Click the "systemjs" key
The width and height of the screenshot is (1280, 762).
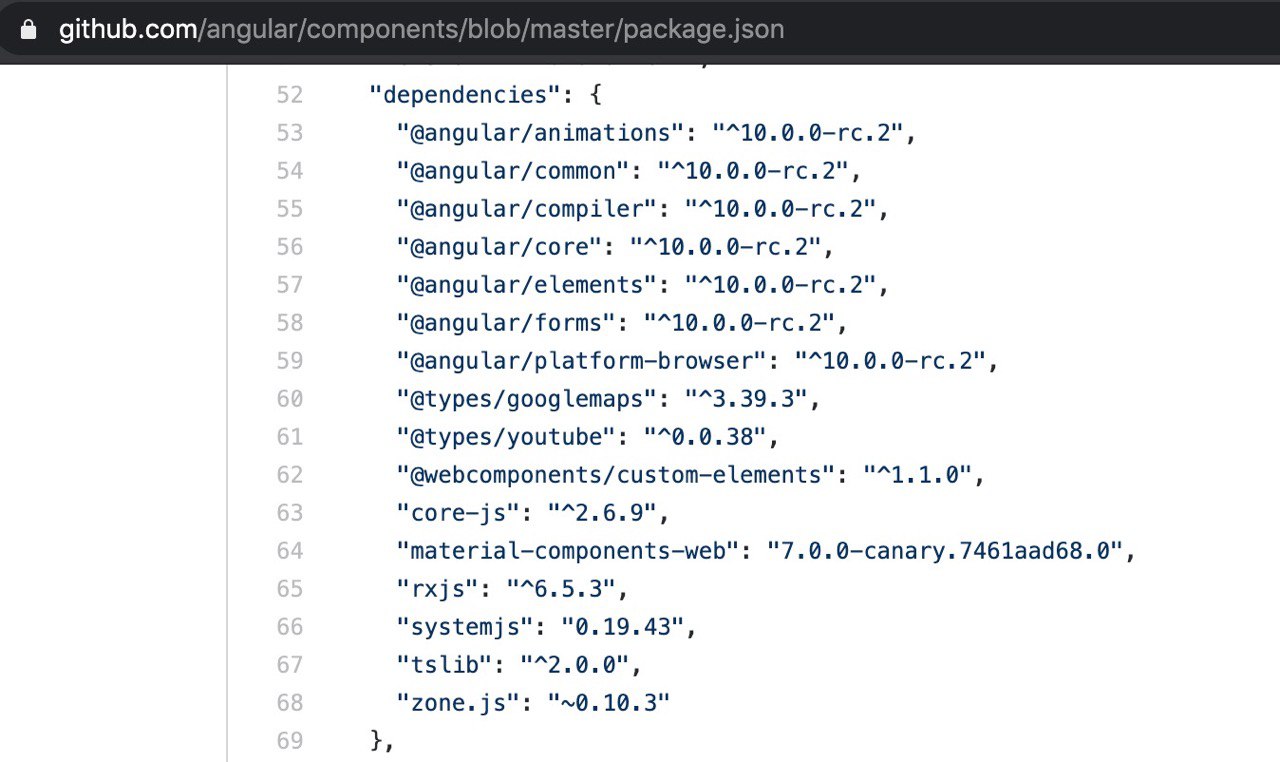pyautogui.click(x=464, y=627)
